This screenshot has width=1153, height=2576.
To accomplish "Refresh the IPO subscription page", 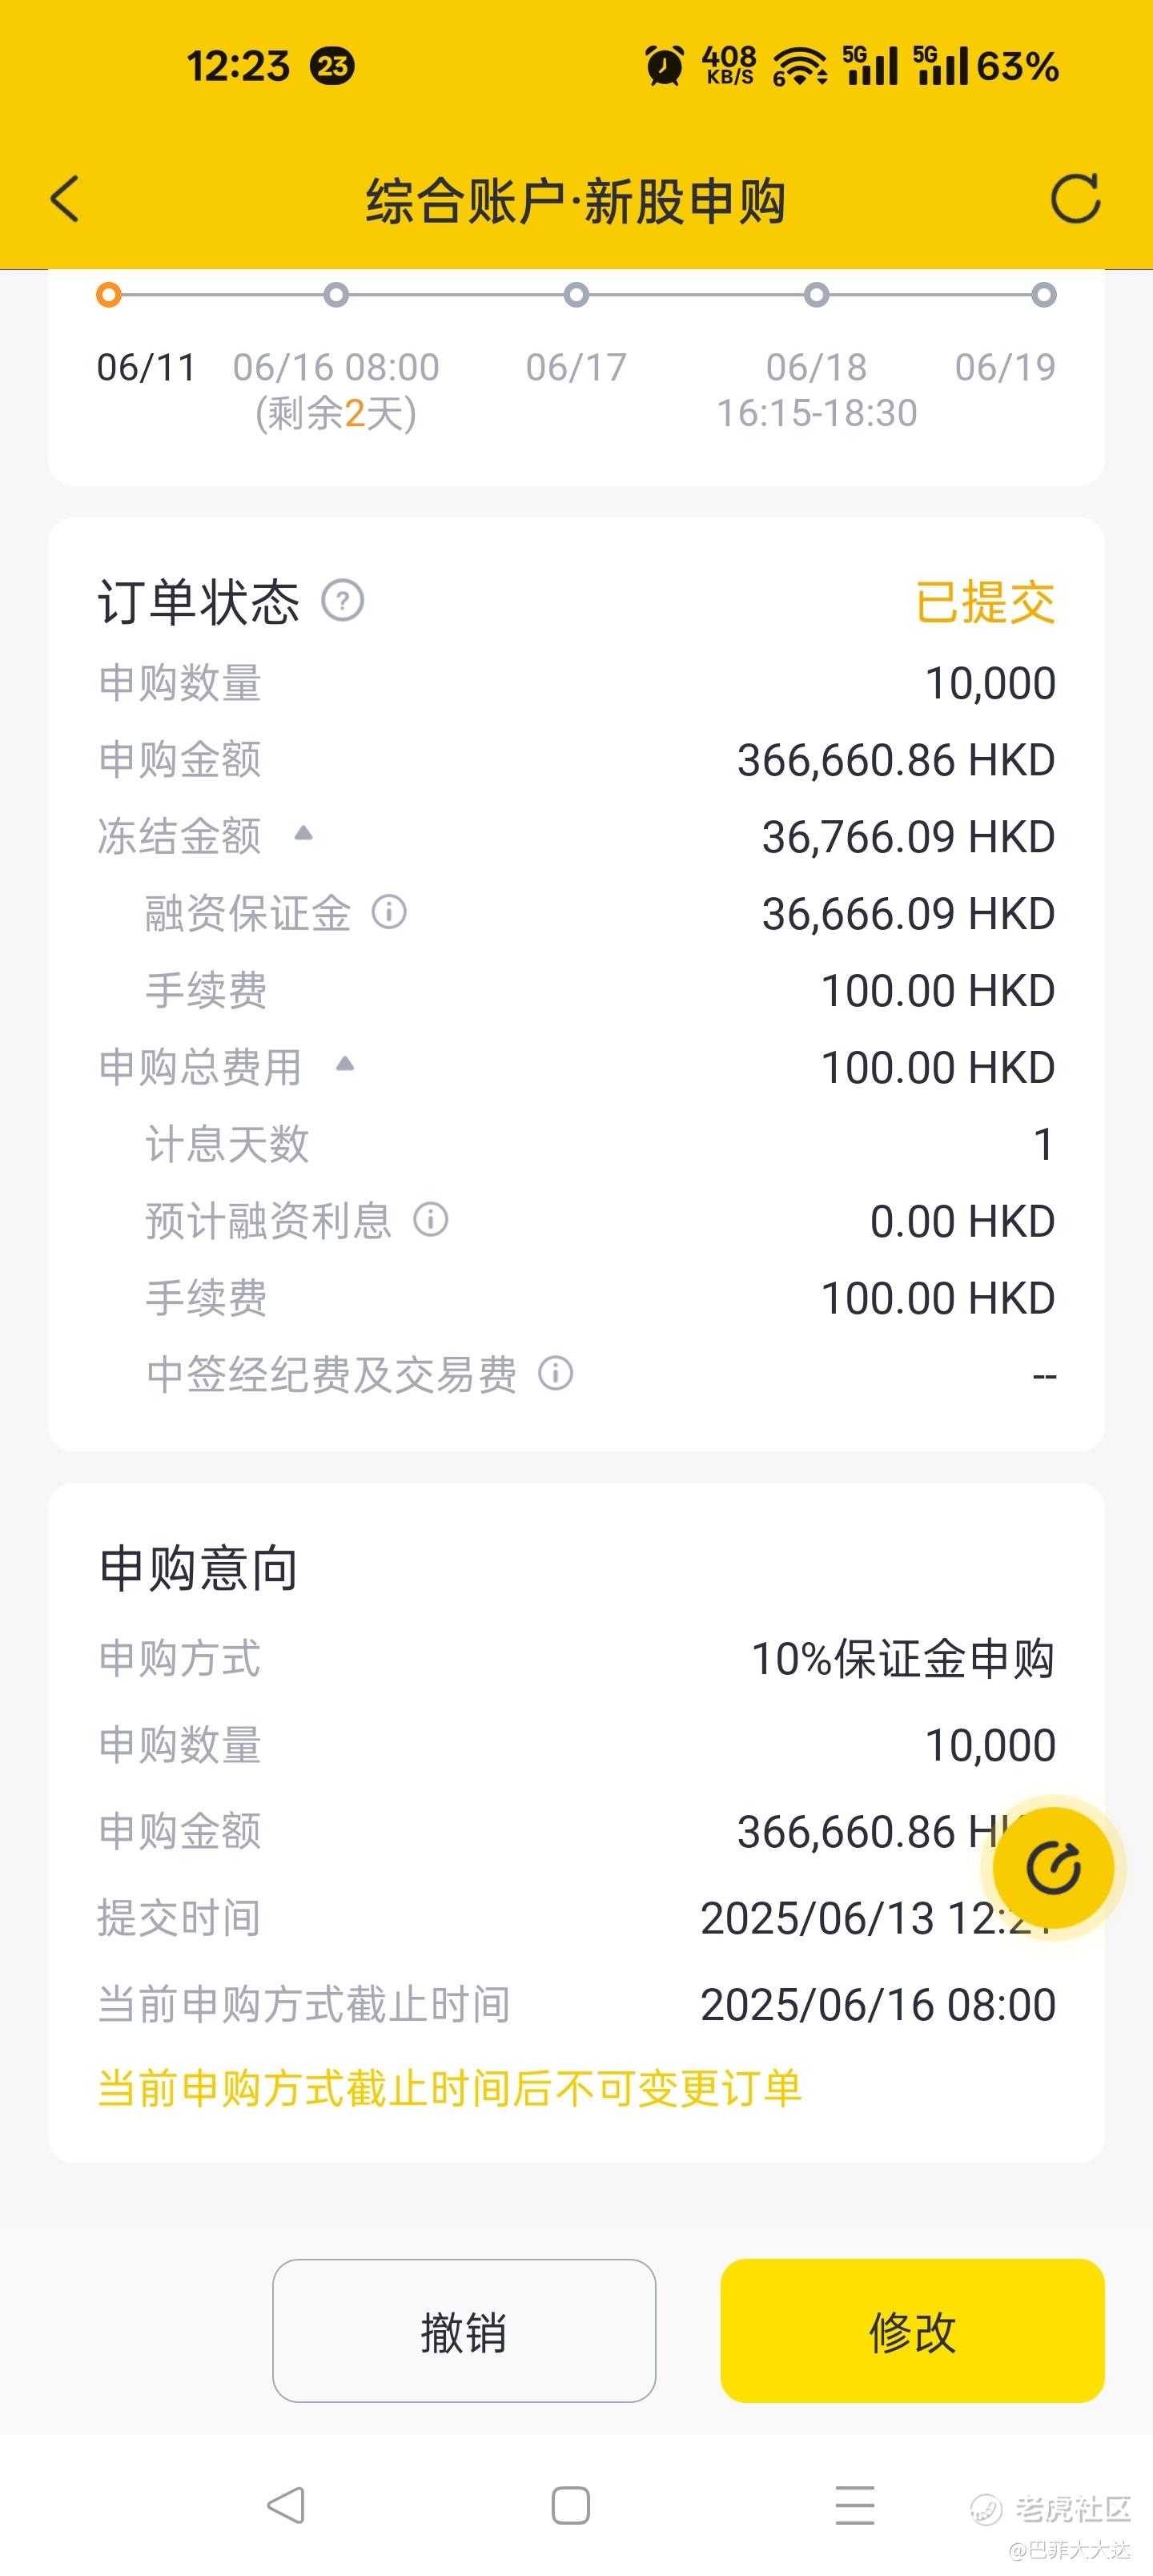I will (1076, 198).
